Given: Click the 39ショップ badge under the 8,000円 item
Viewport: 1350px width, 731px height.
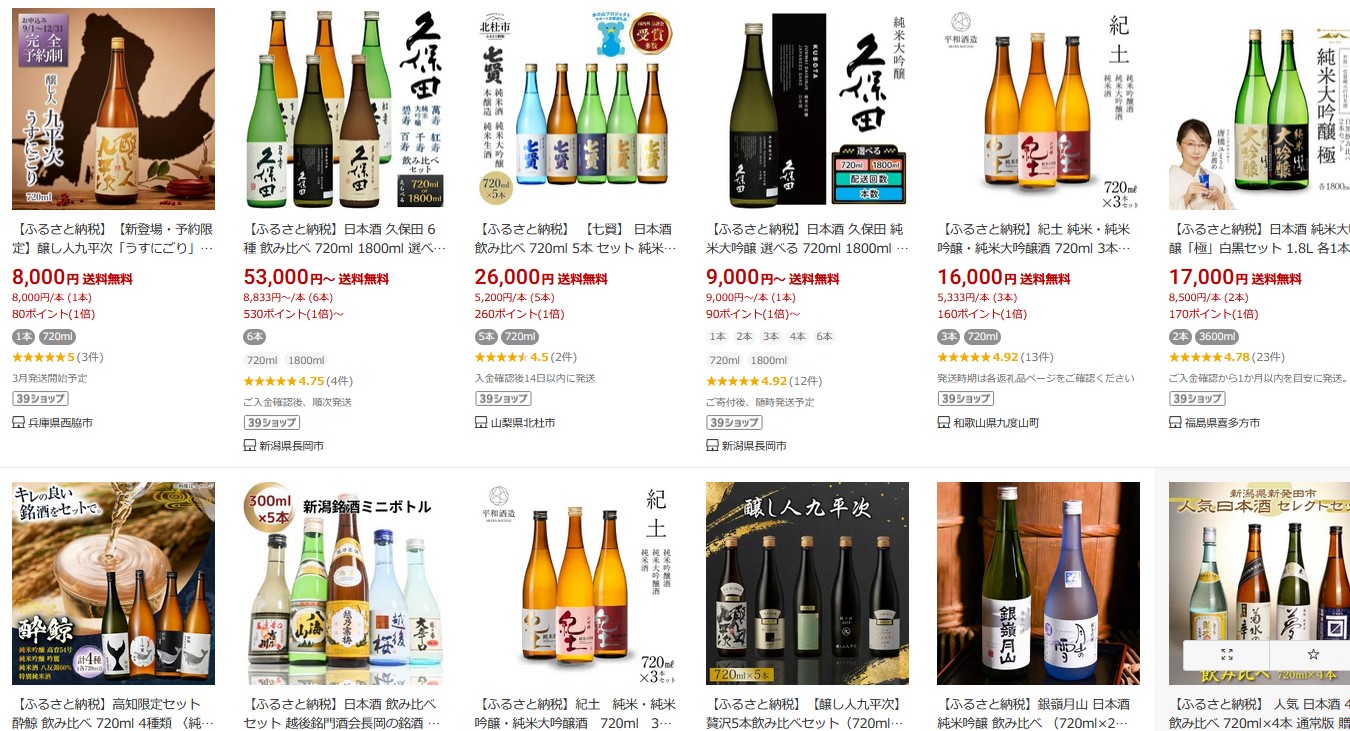Looking at the screenshot, I should click(40, 398).
